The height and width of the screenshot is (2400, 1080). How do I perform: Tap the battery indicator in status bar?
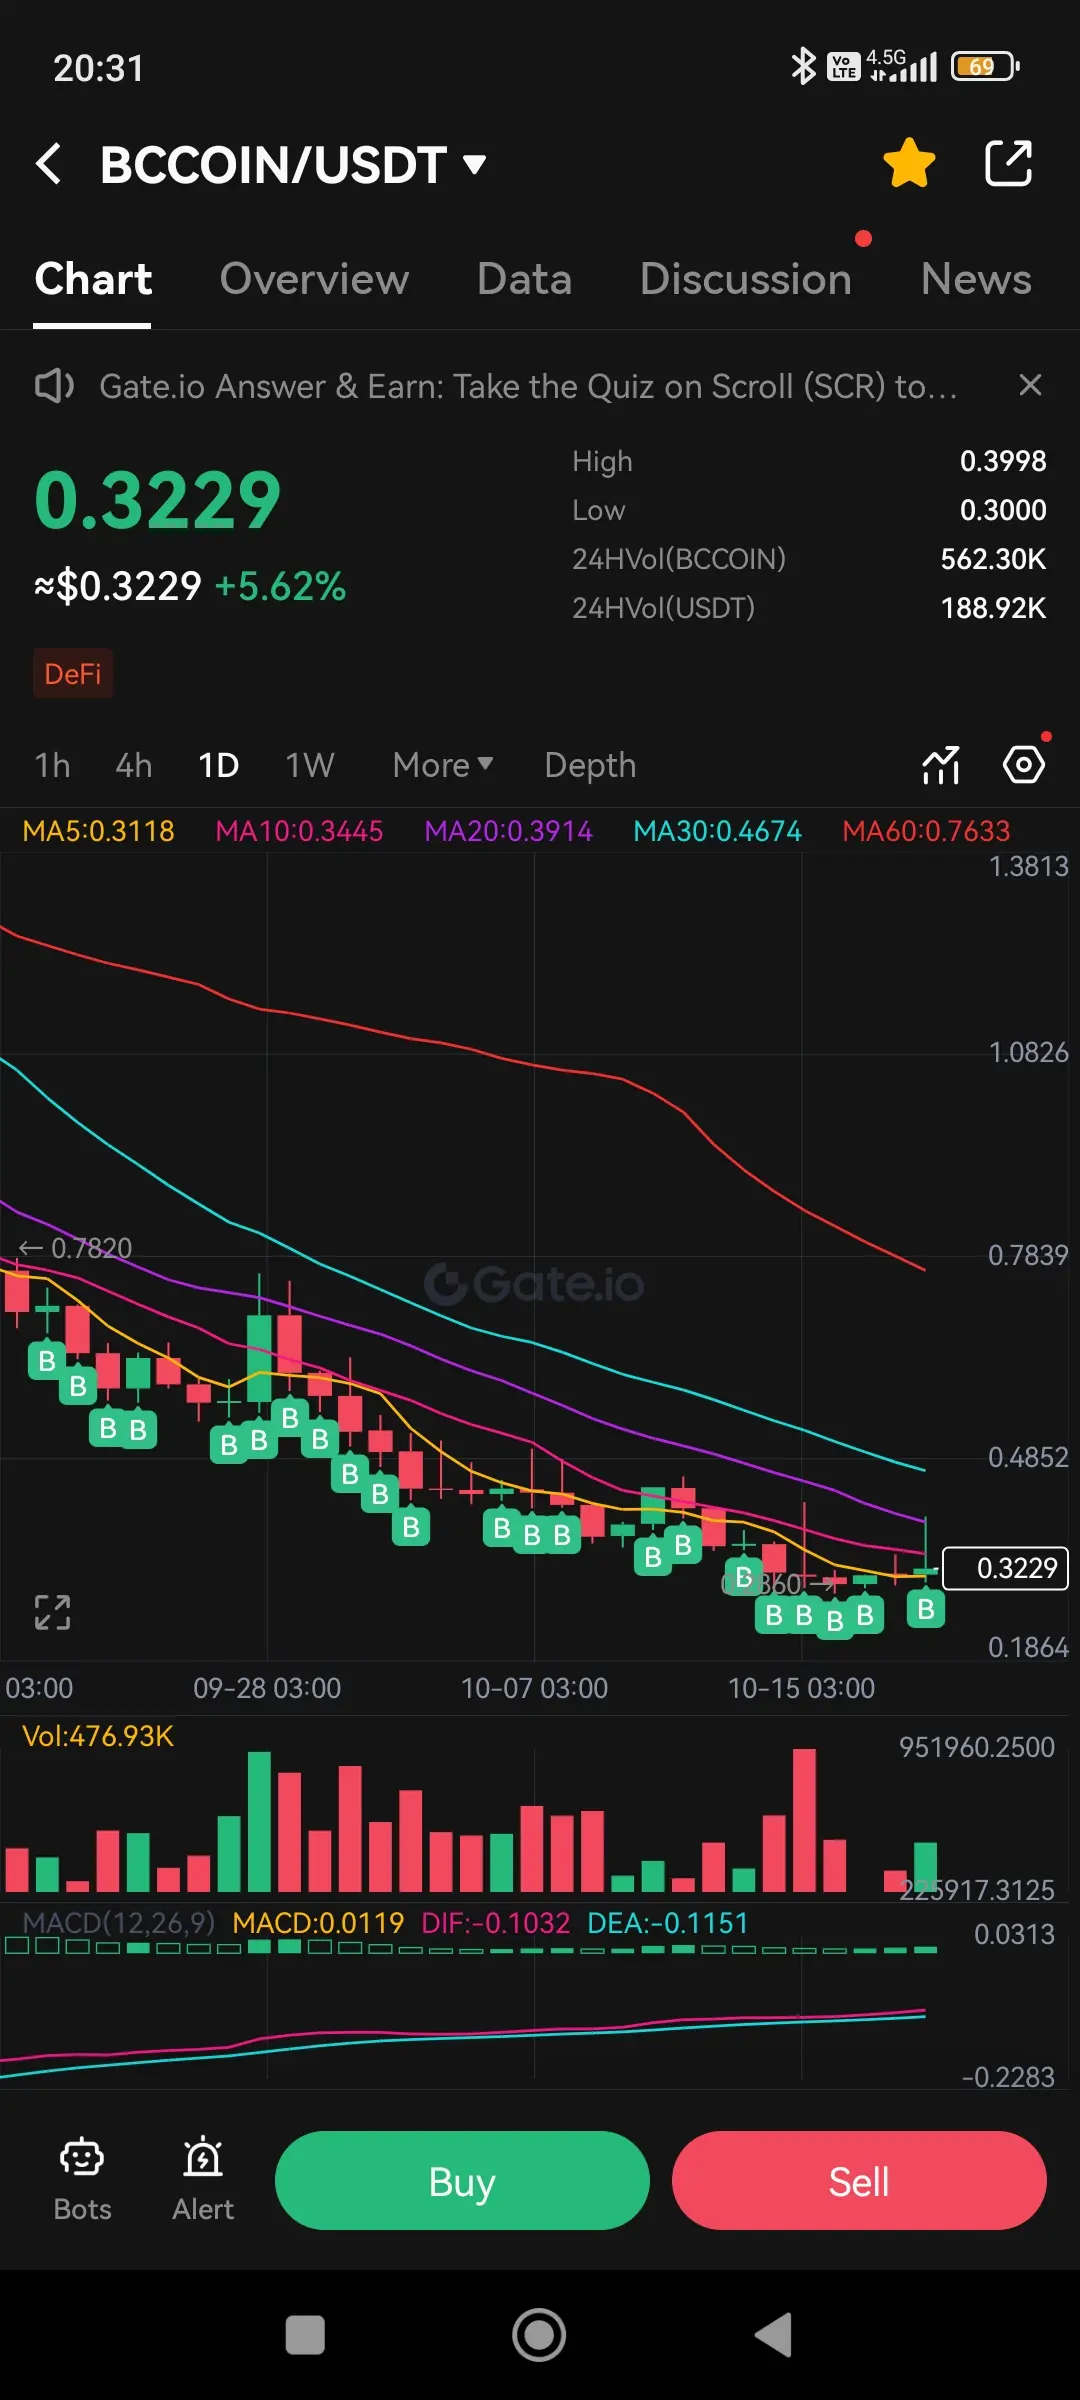tap(985, 66)
